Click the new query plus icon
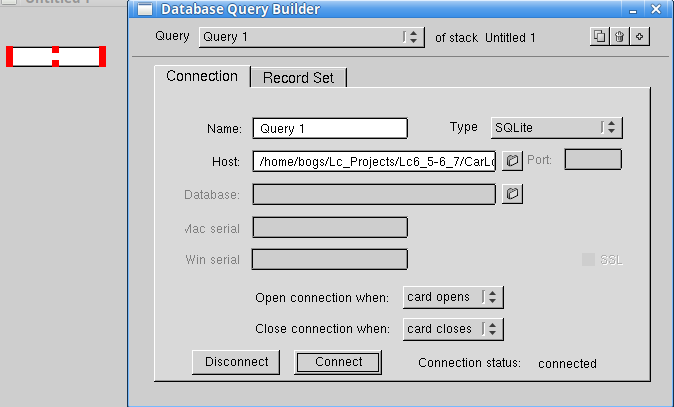 pyautogui.click(x=640, y=37)
